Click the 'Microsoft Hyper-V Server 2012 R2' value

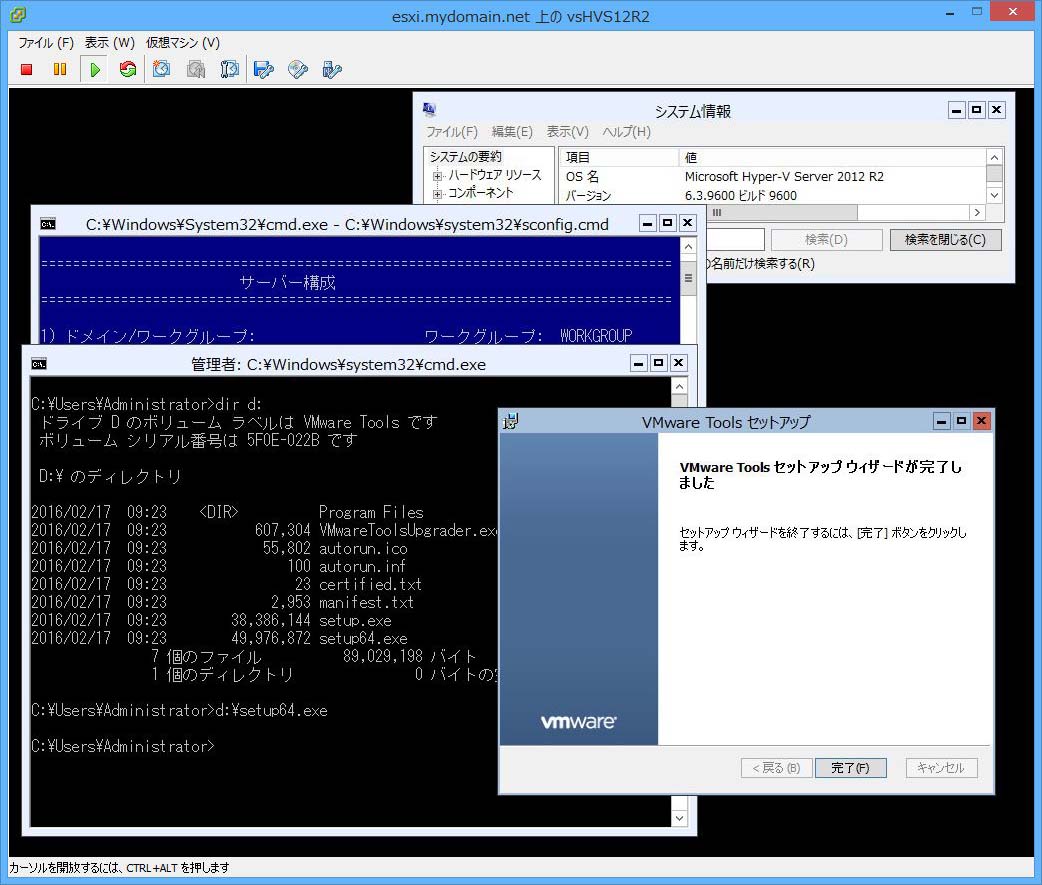point(784,177)
